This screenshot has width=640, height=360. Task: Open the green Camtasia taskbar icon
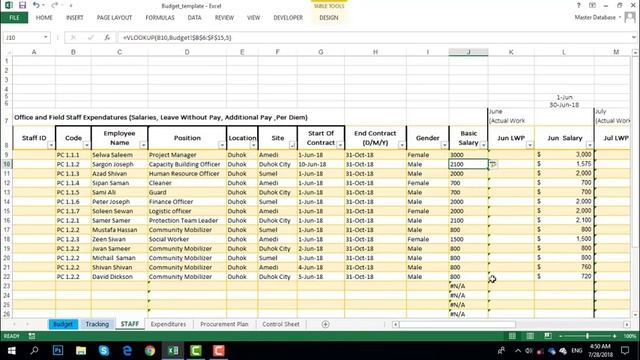pyautogui.click(x=196, y=351)
